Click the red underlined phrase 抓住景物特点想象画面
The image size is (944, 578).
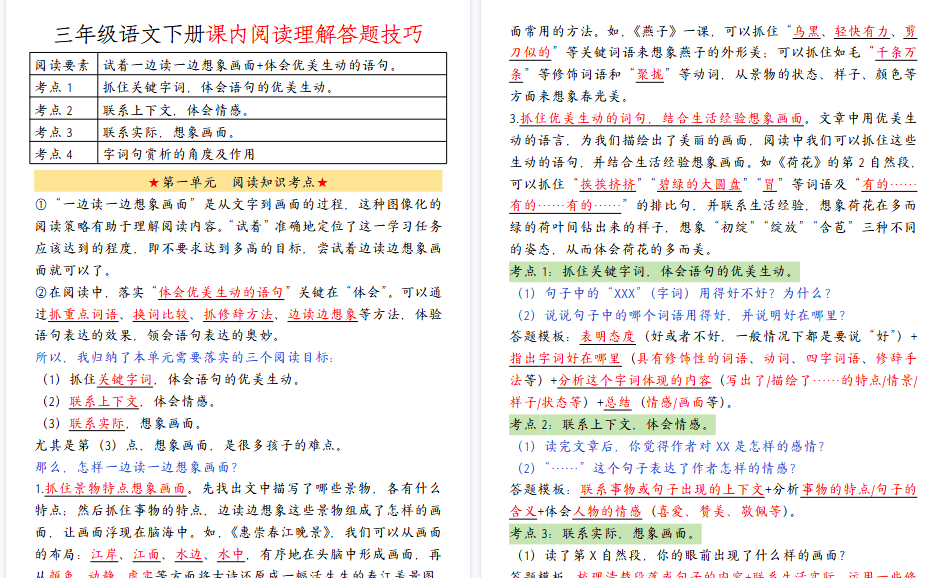pos(115,488)
